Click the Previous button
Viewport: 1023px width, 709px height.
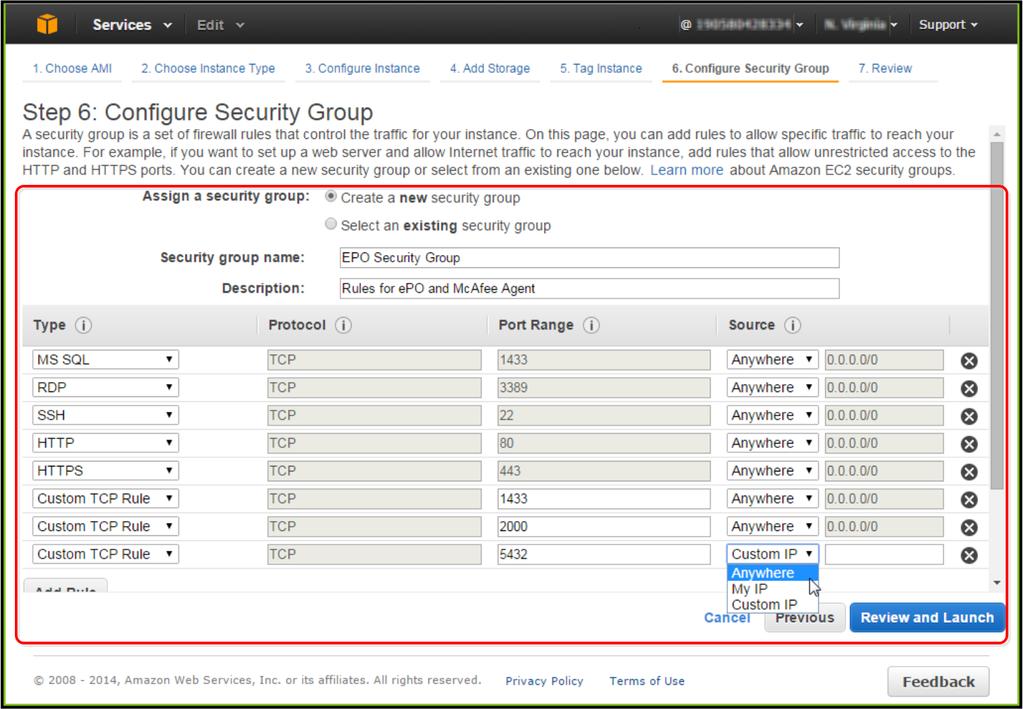tap(804, 618)
